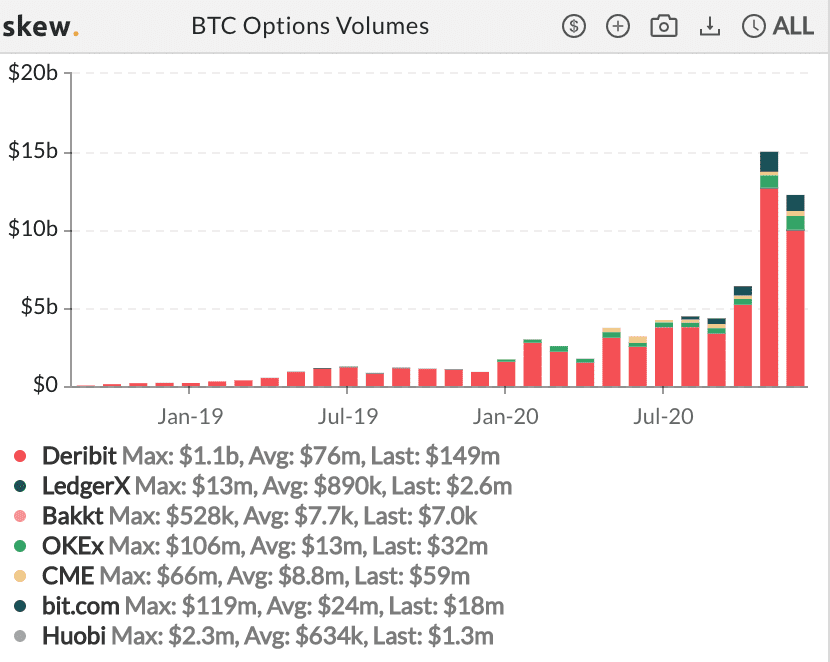Click the pink Bakkt legend dot

20,516
